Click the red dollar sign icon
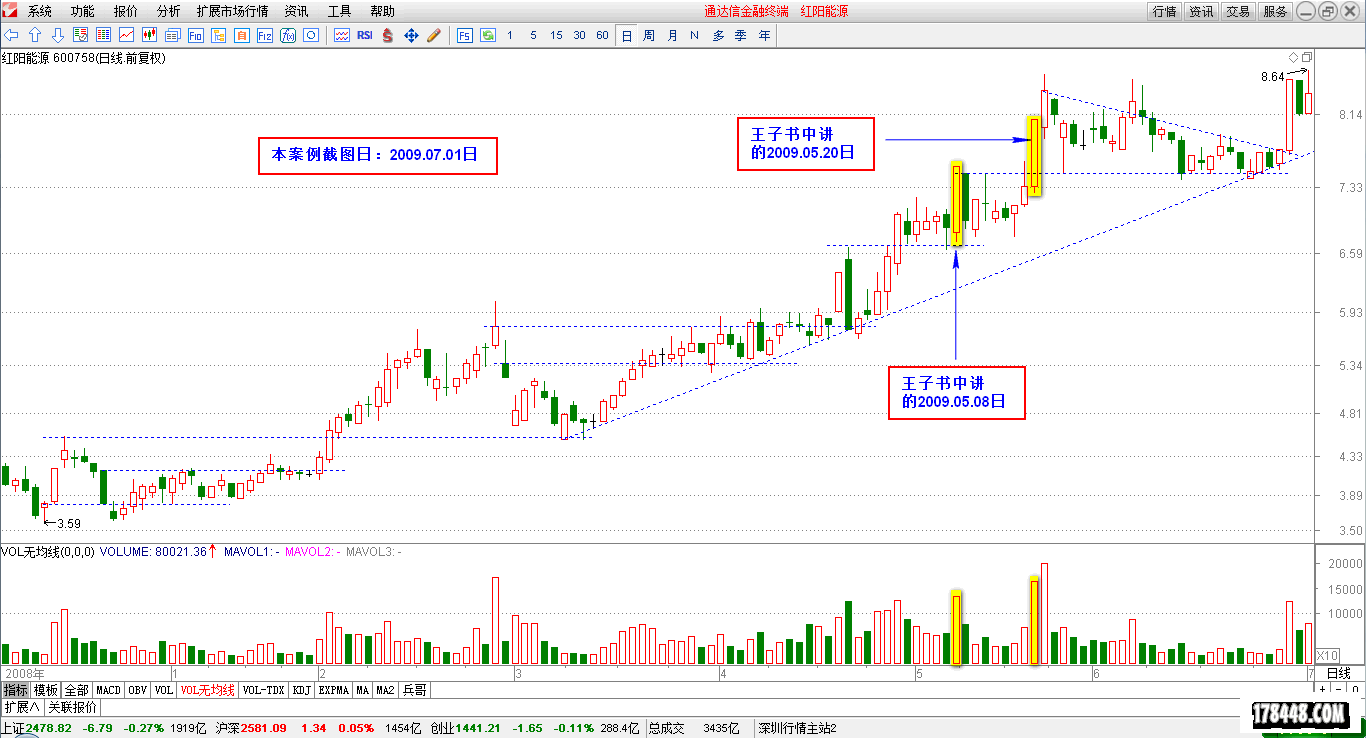Screen dimensions: 1366x738 [388, 35]
